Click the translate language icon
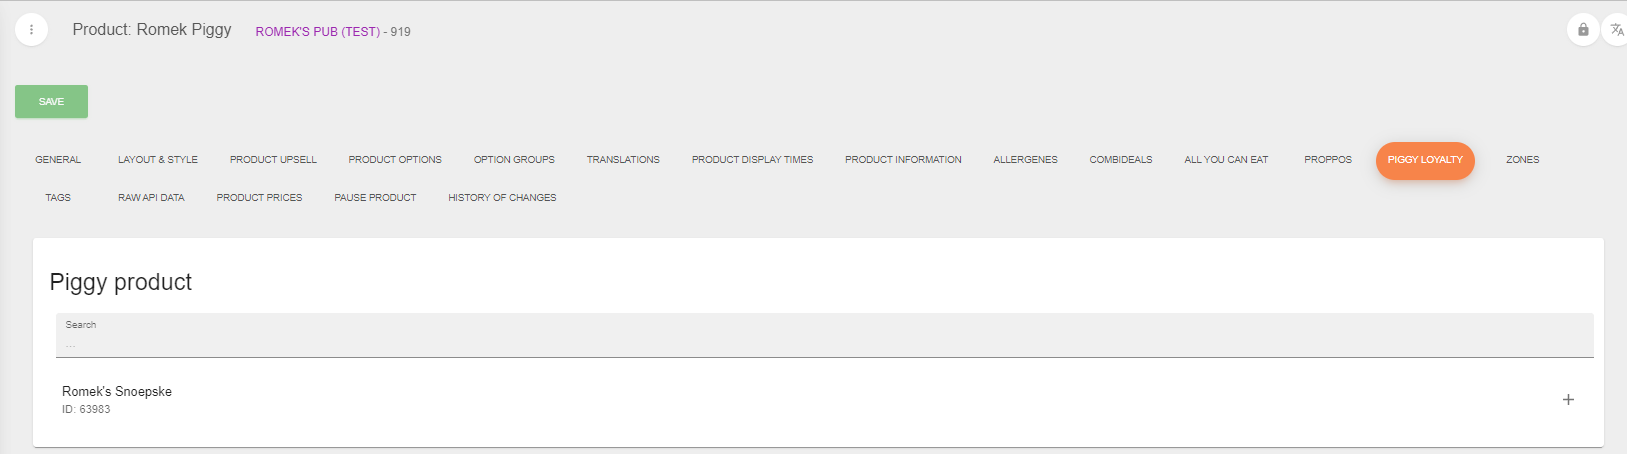The height and width of the screenshot is (454, 1627). click(x=1616, y=29)
